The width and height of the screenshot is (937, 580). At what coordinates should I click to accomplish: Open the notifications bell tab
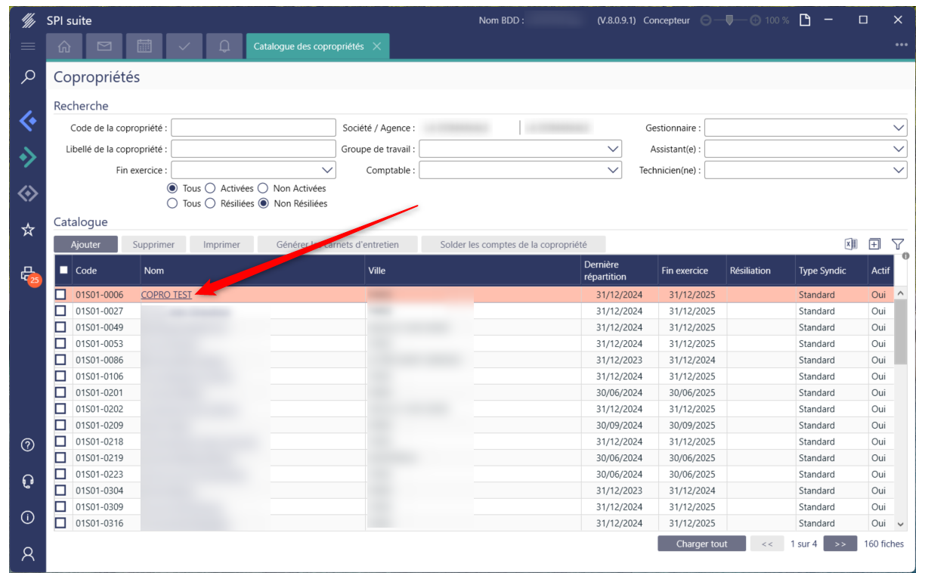[x=224, y=46]
